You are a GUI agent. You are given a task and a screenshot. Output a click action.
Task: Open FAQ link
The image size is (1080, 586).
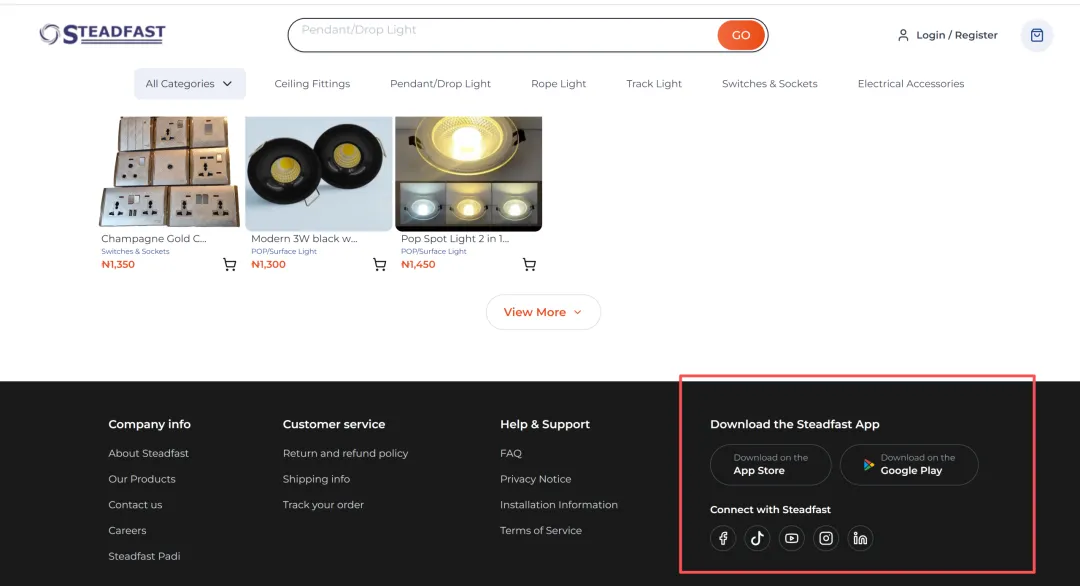[x=511, y=453]
